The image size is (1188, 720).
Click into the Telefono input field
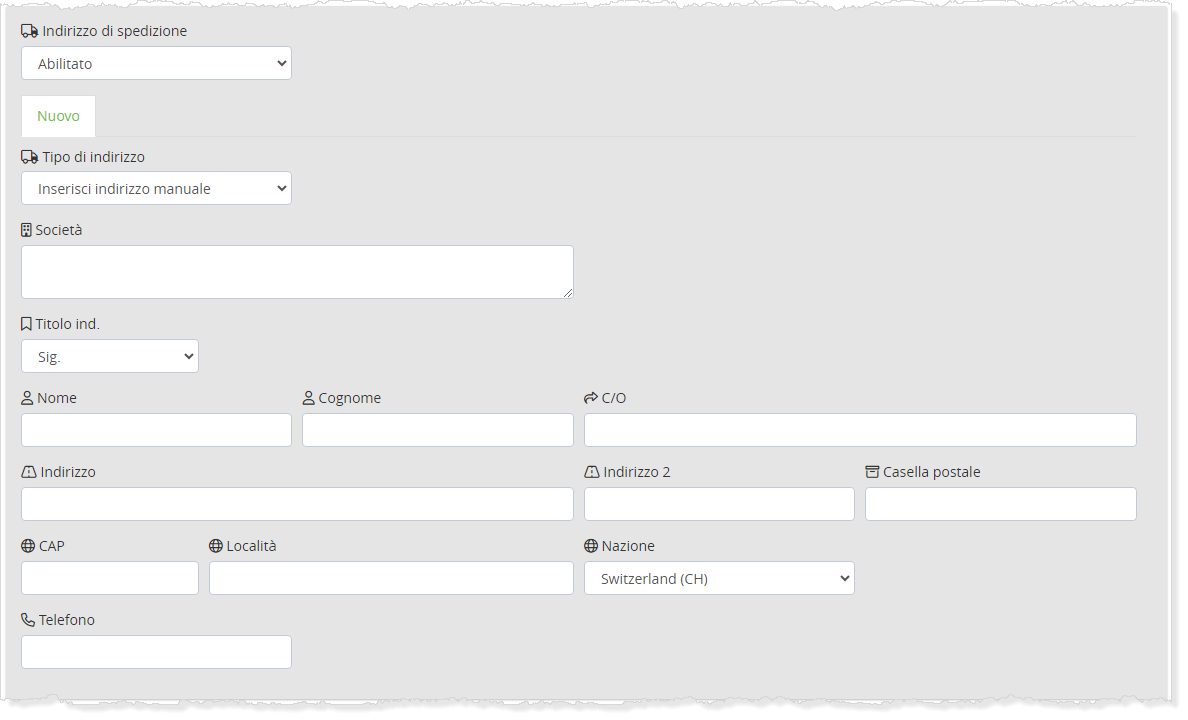tap(156, 652)
